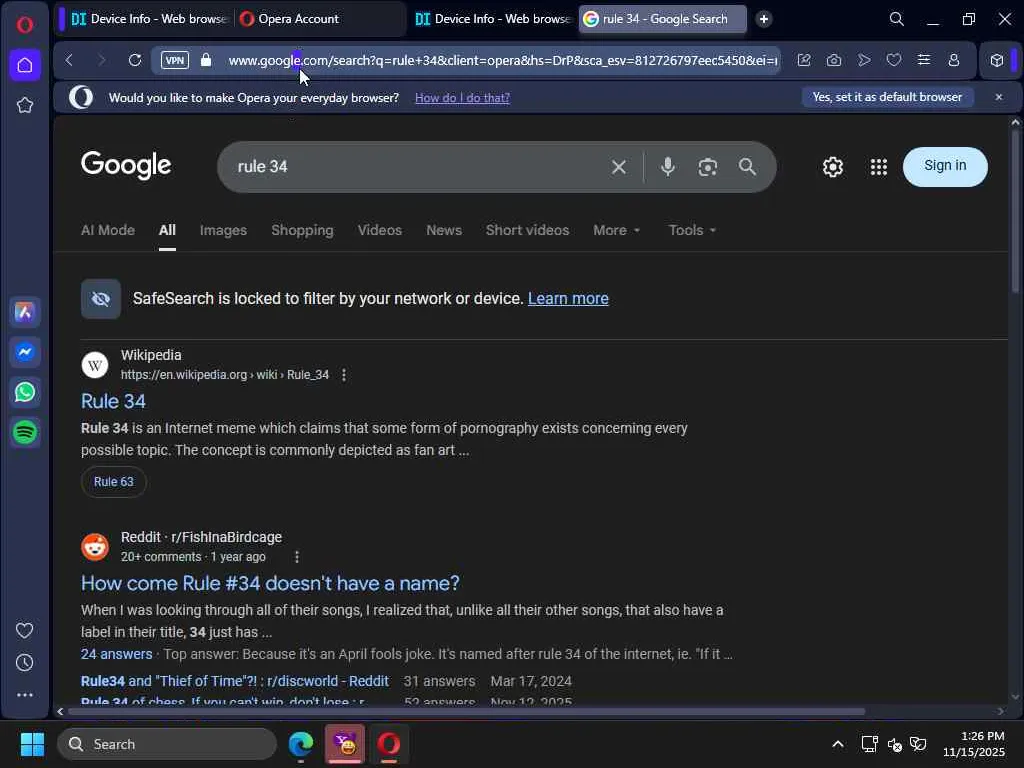
Task: Open WhatsApp in the sidebar
Action: [25, 392]
